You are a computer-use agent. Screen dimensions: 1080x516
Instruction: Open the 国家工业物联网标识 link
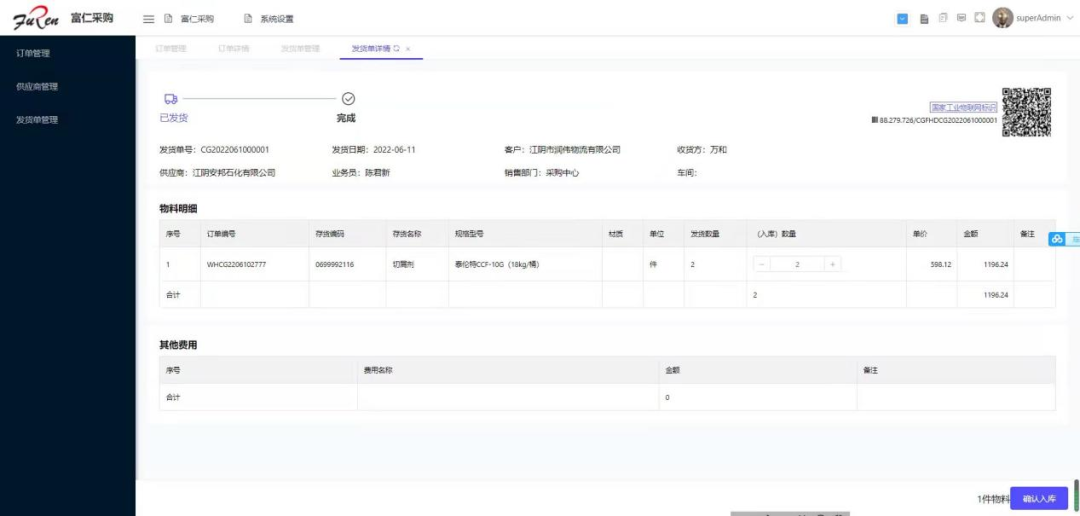pos(964,107)
